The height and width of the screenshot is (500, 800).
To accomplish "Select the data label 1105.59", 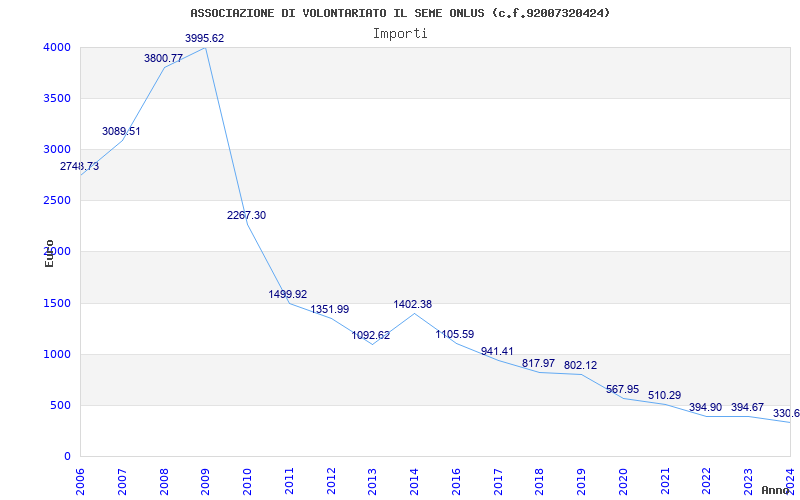I will [455, 334].
